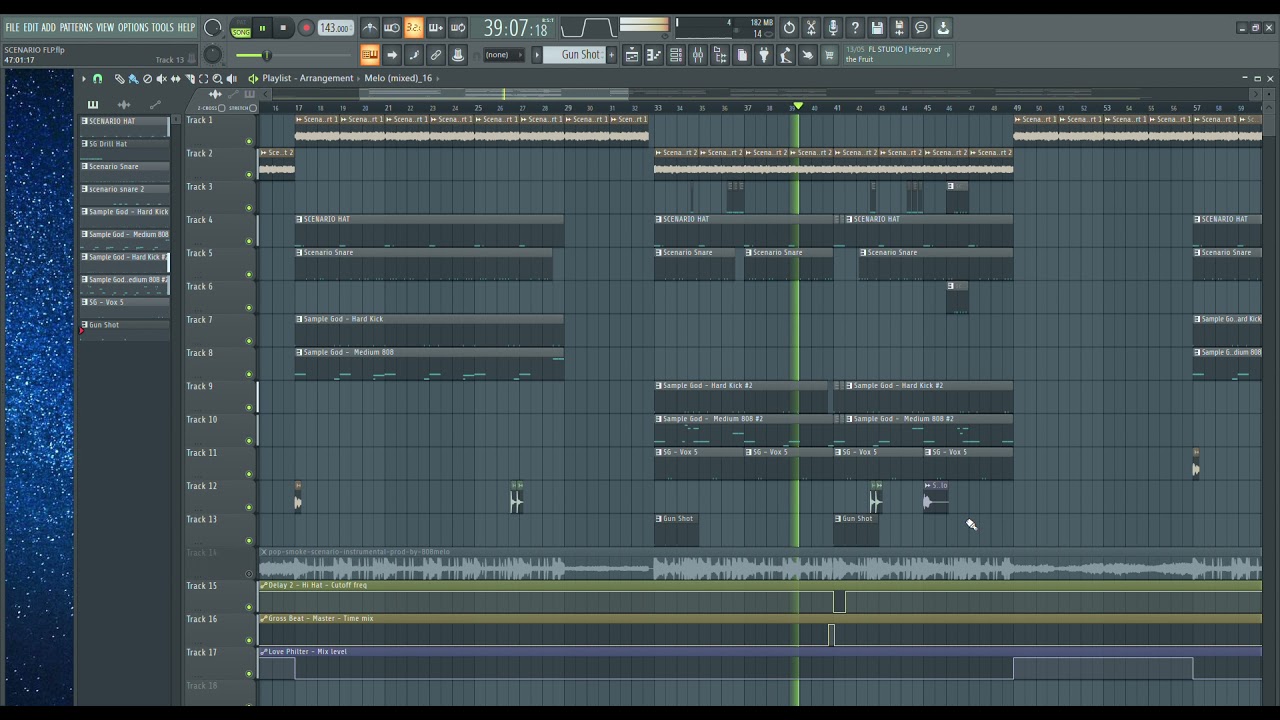
Task: Open the Piano roll icon
Action: (654, 55)
